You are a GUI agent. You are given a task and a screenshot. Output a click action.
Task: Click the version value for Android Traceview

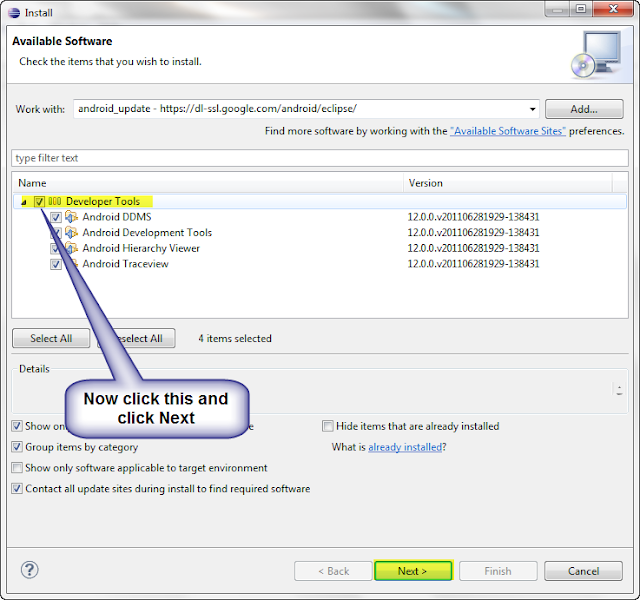pos(473,264)
